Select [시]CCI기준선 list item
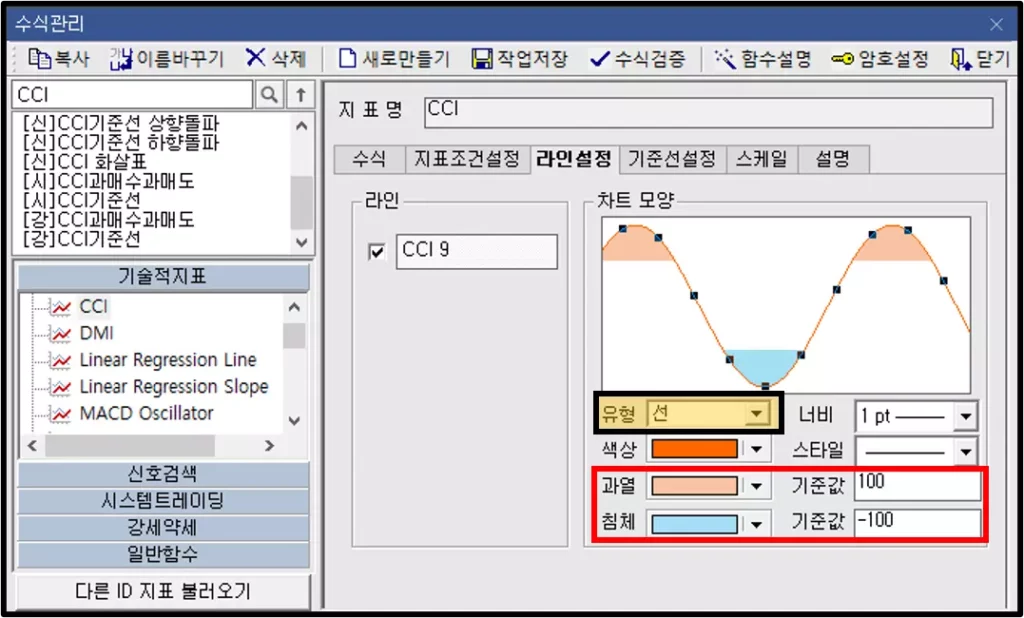The width and height of the screenshot is (1024, 618). [x=81, y=200]
